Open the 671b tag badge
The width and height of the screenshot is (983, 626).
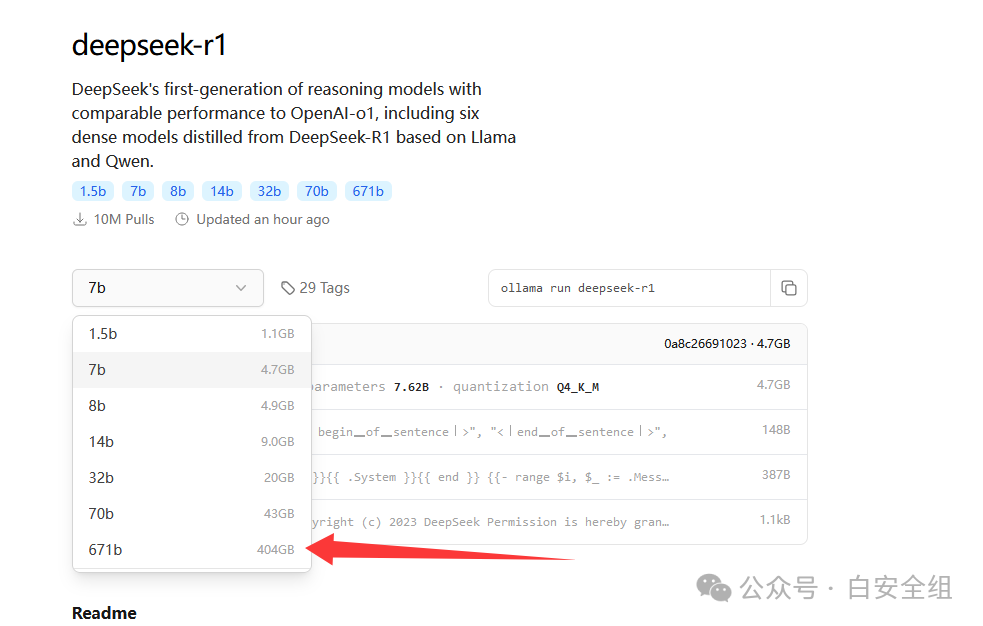[x=368, y=191]
